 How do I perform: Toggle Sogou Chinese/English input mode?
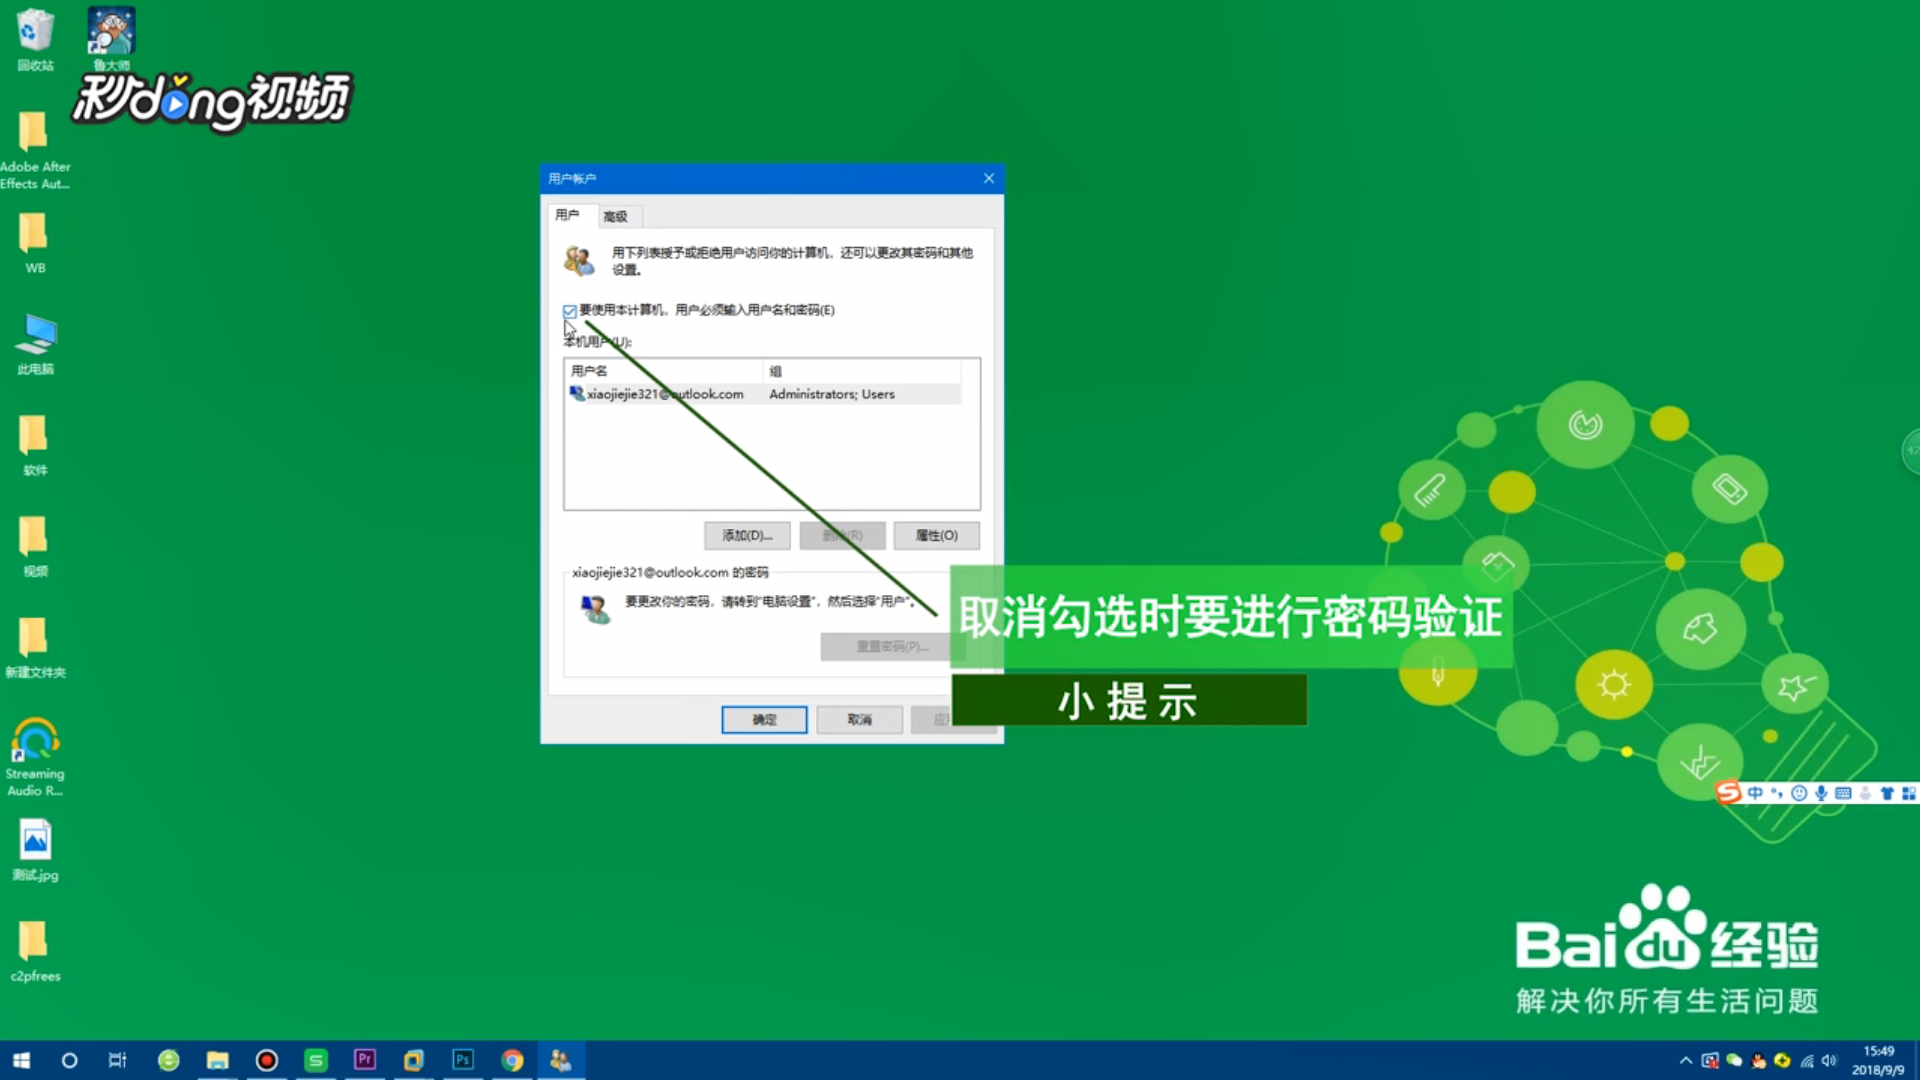click(x=1755, y=793)
